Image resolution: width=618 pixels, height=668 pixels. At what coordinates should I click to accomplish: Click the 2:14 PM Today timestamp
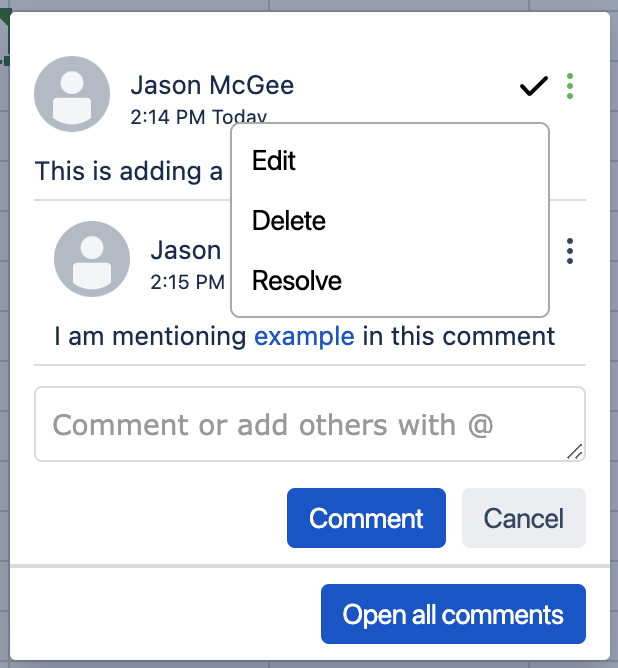tap(198, 117)
